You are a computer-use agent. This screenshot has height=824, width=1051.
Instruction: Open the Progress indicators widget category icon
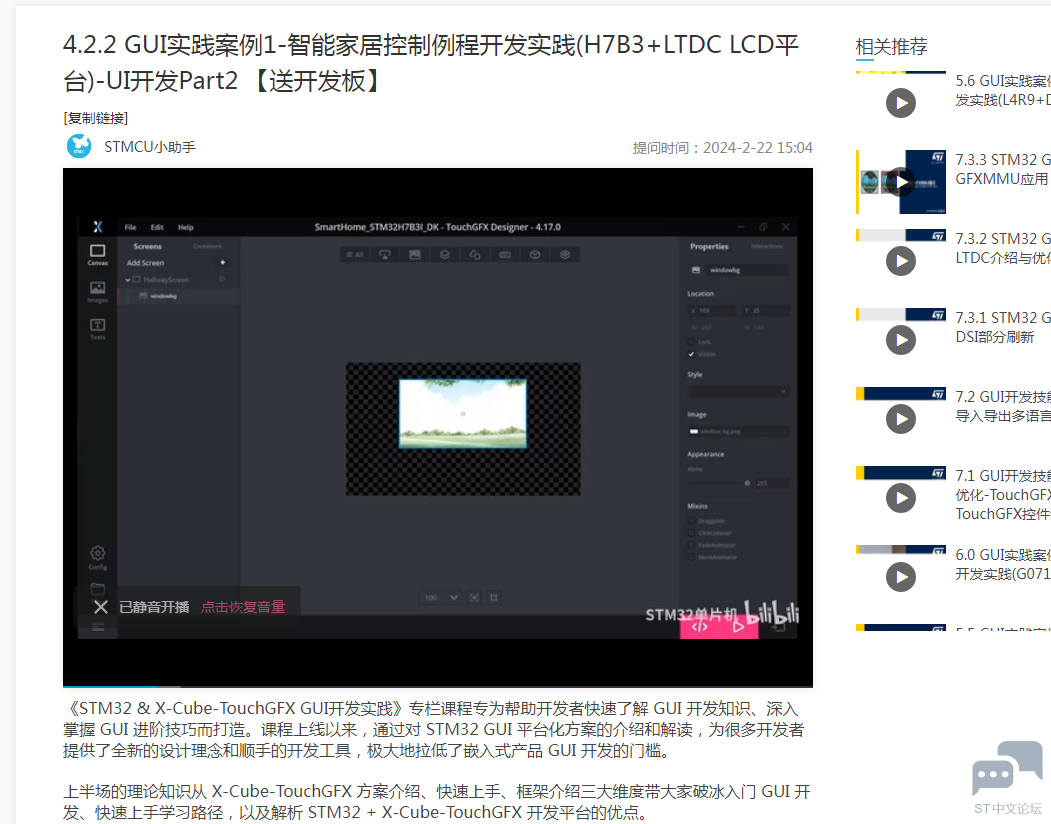coord(505,255)
